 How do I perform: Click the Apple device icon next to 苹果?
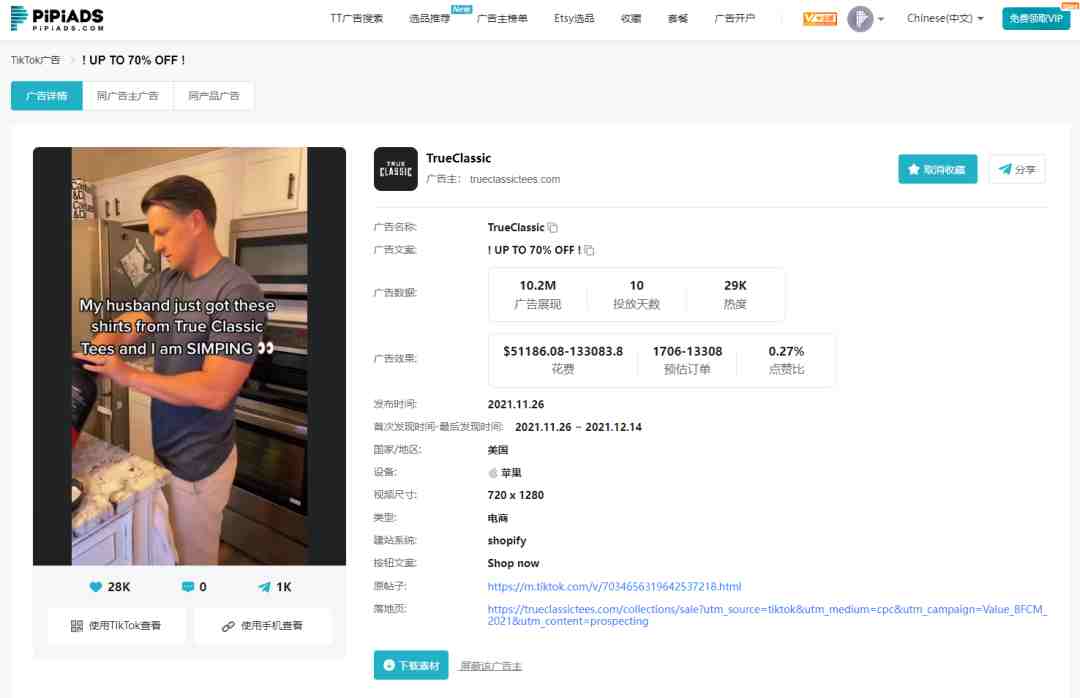pyautogui.click(x=492, y=473)
